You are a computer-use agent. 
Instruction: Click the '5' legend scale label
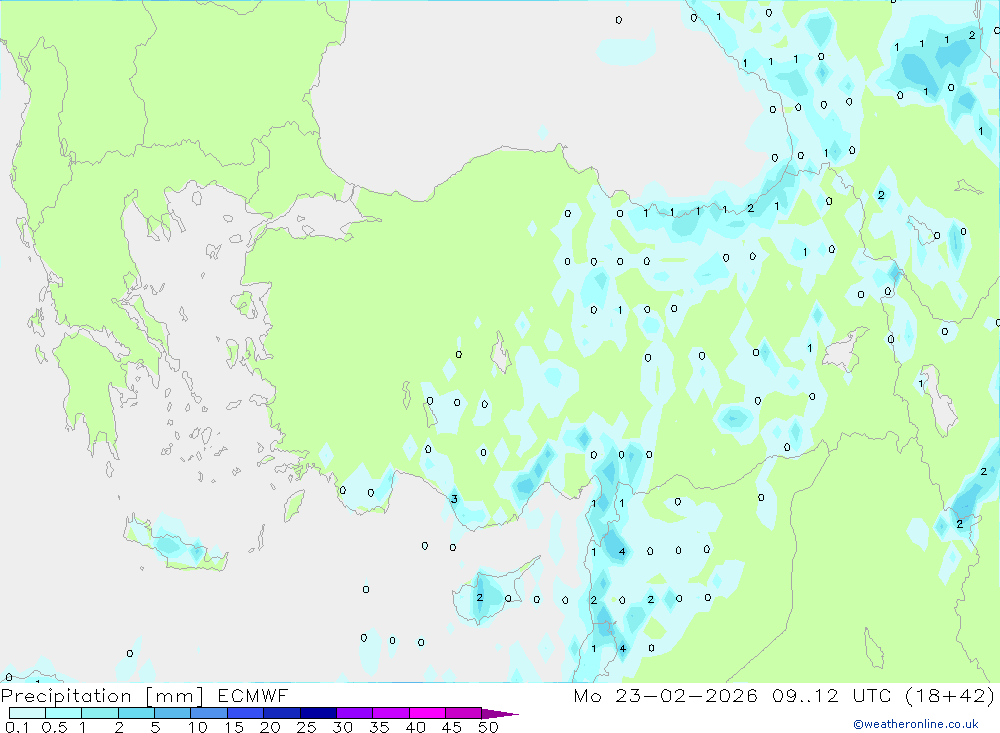[x=155, y=727]
